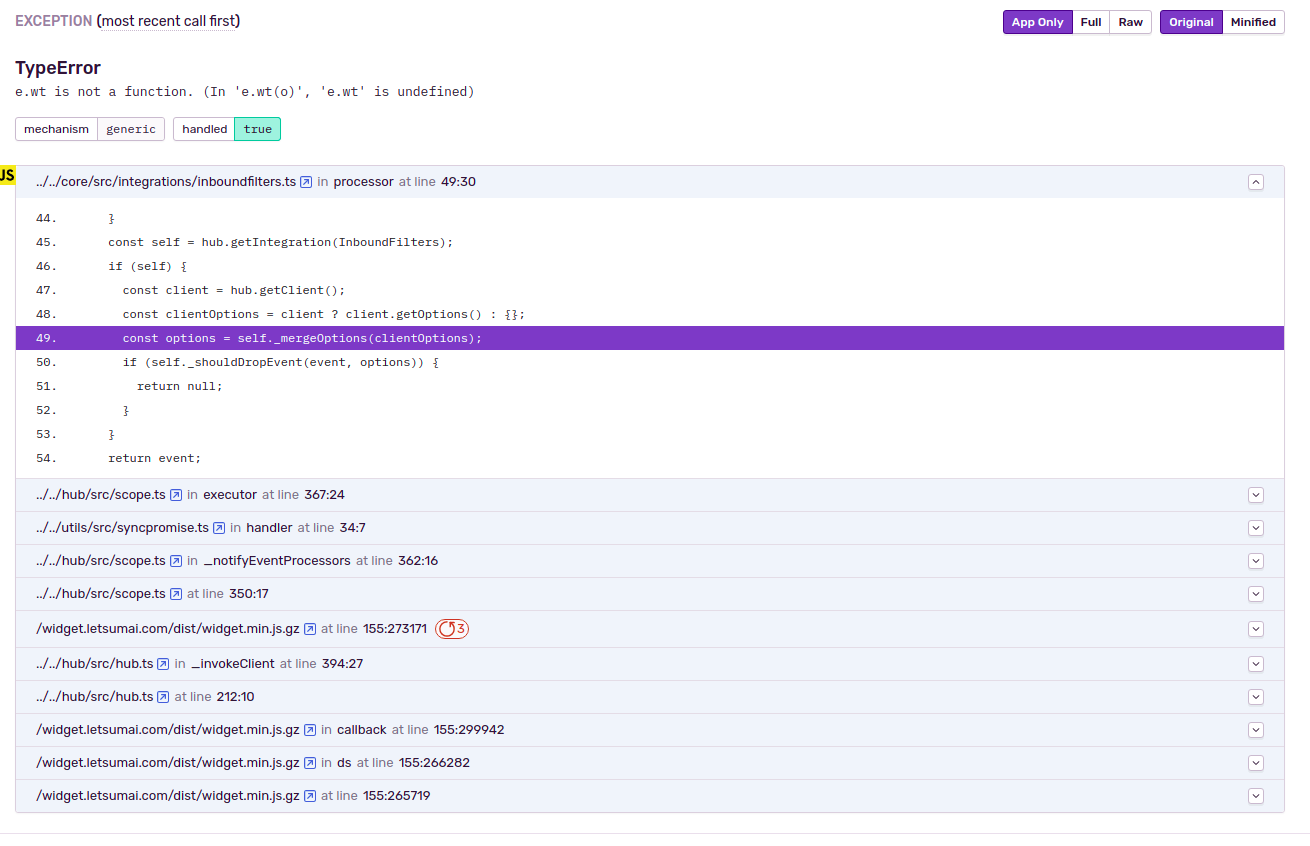Click code line 54 return event
This screenshot has width=1310, height=846.
[650, 458]
